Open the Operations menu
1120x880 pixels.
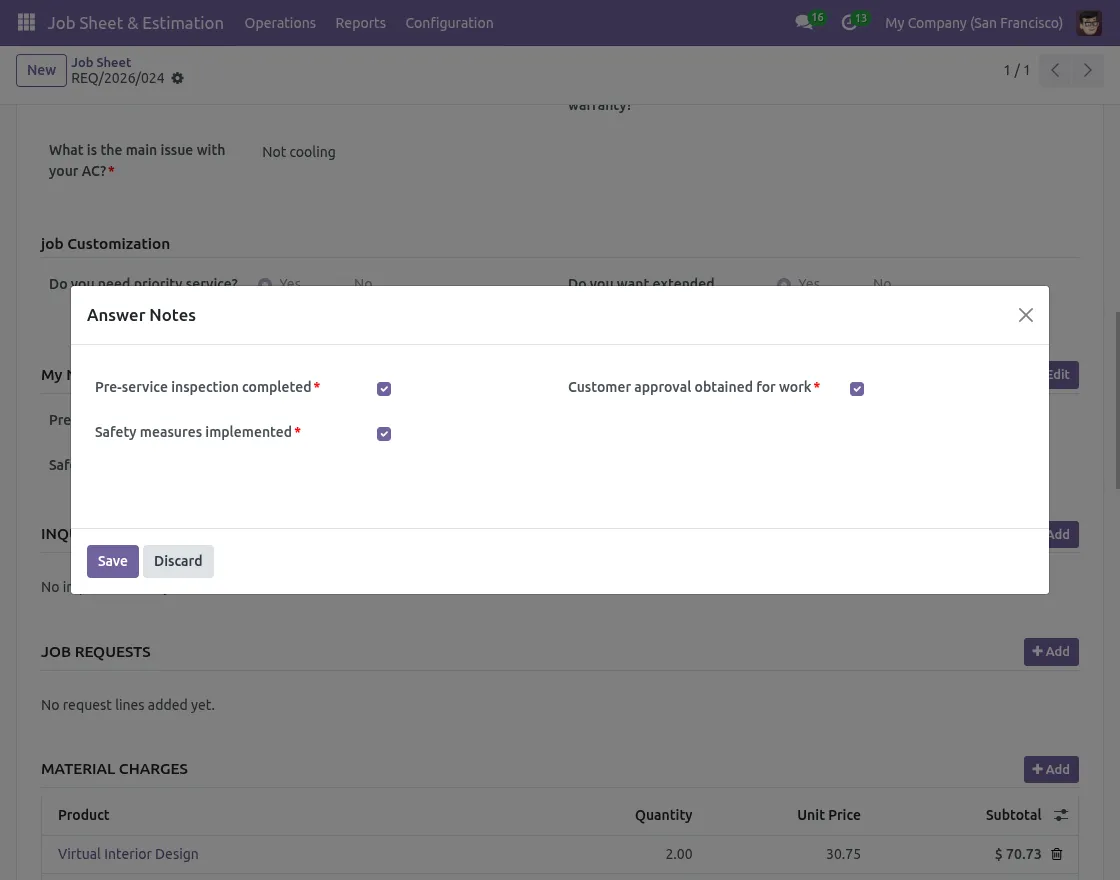pyautogui.click(x=280, y=22)
